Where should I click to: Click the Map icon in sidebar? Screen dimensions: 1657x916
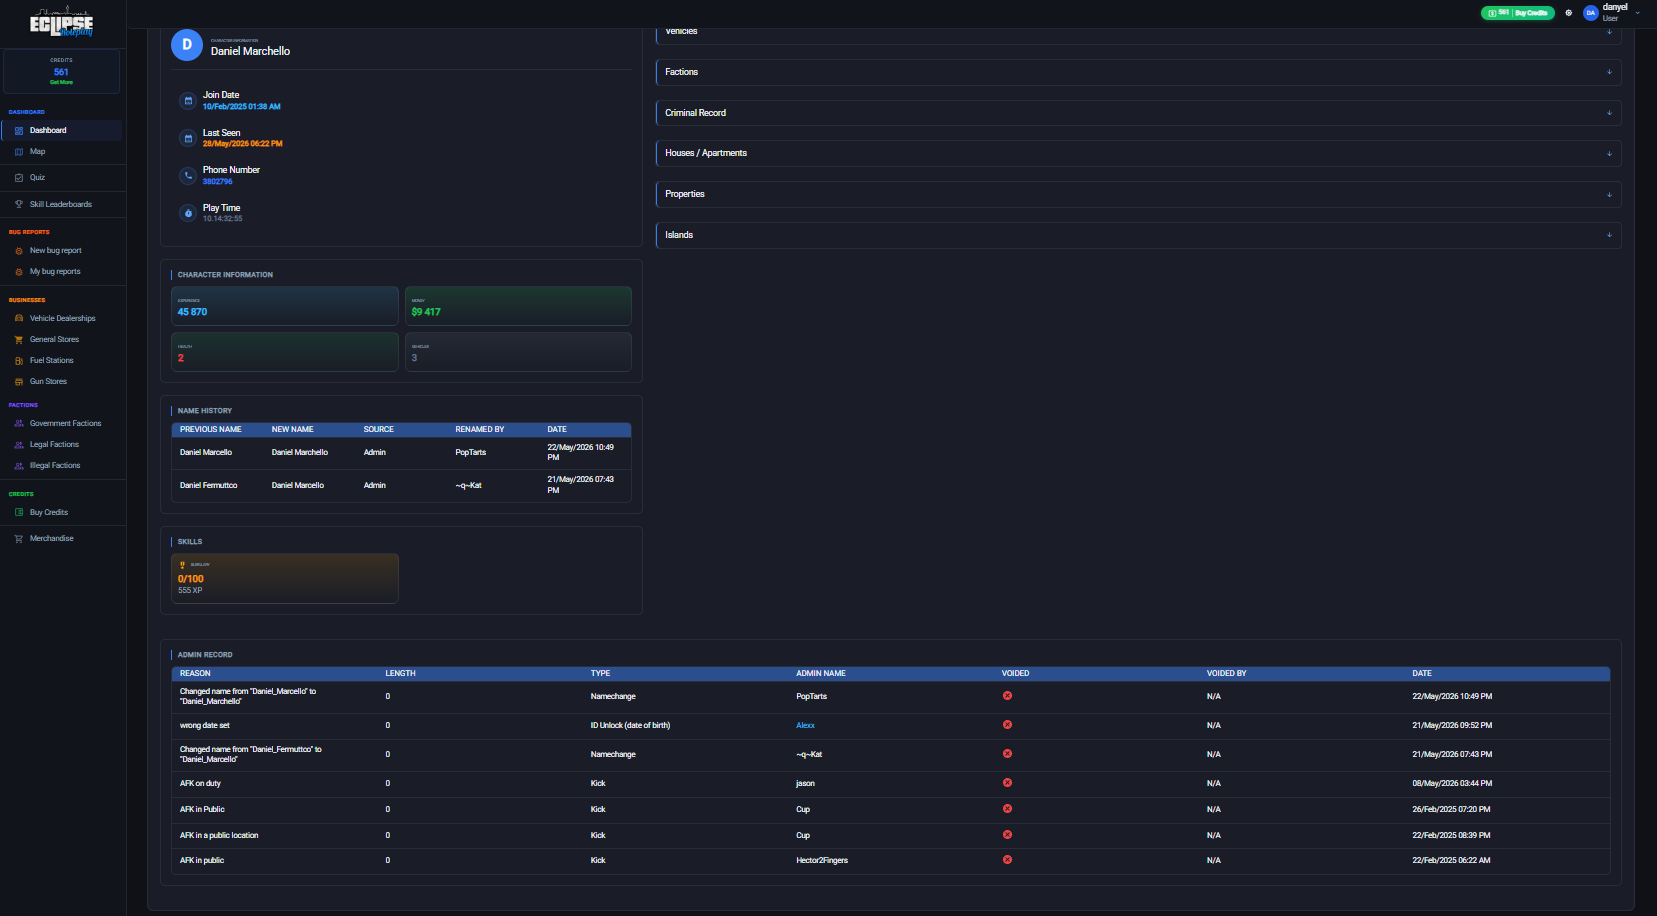pos(19,152)
